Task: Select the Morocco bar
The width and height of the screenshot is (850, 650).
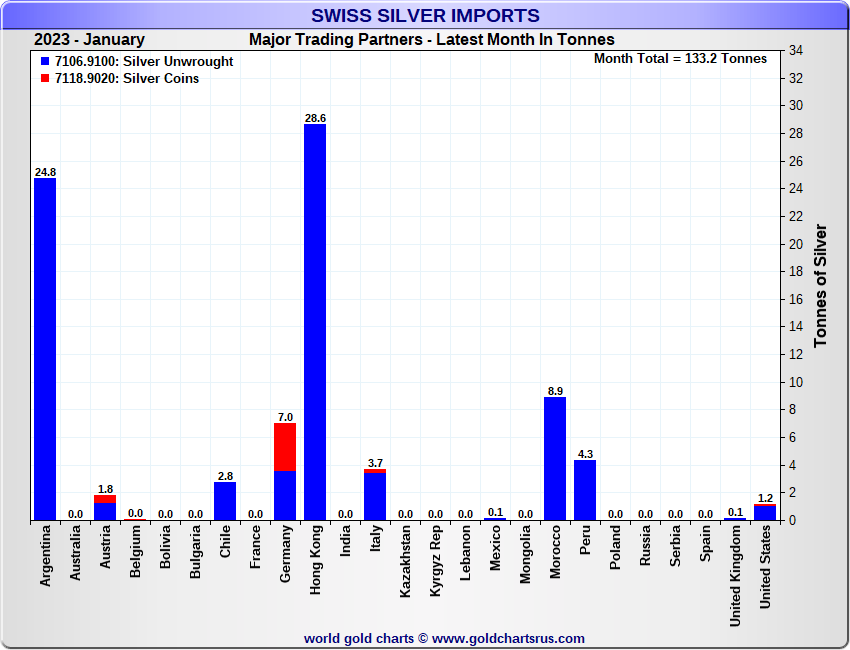Action: [555, 458]
